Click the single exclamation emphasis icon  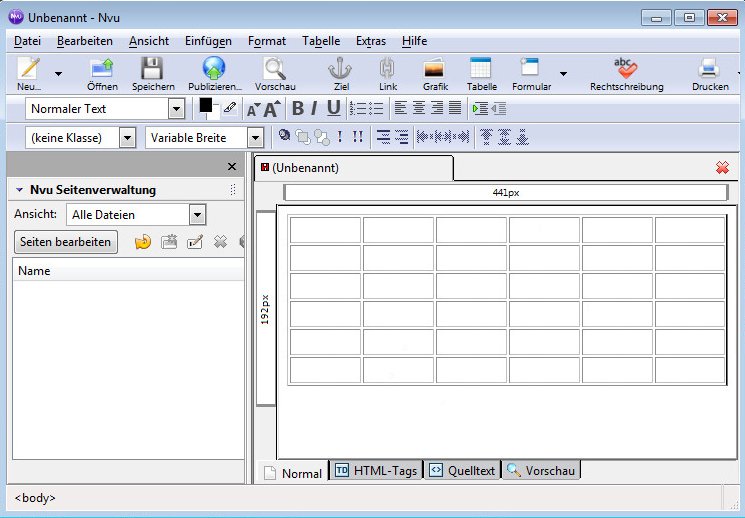[x=340, y=137]
